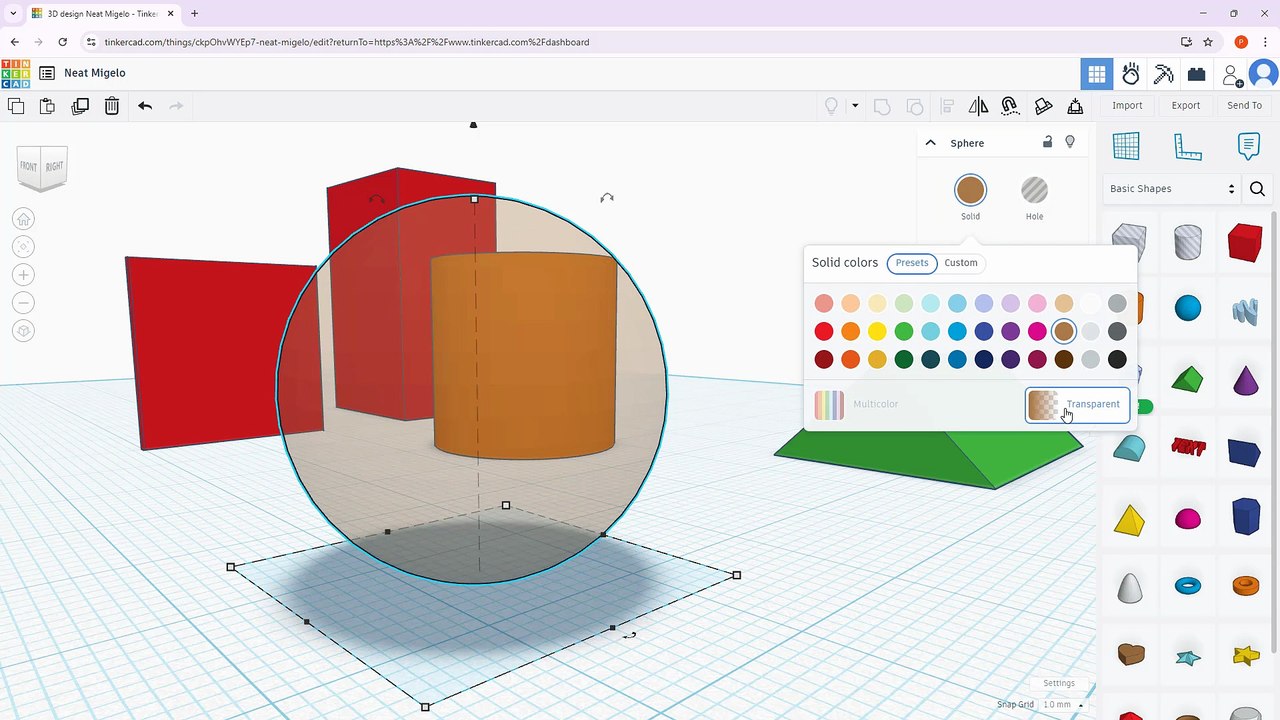Click the design name Neat Migelo

pyautogui.click(x=95, y=73)
